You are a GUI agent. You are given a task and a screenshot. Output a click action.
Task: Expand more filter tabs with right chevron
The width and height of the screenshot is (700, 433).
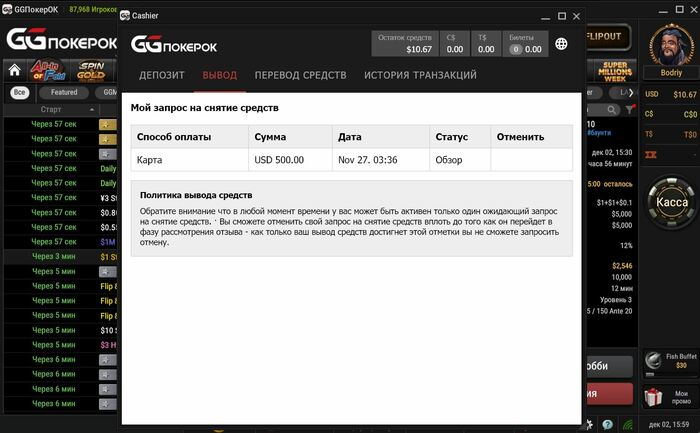(x=631, y=92)
